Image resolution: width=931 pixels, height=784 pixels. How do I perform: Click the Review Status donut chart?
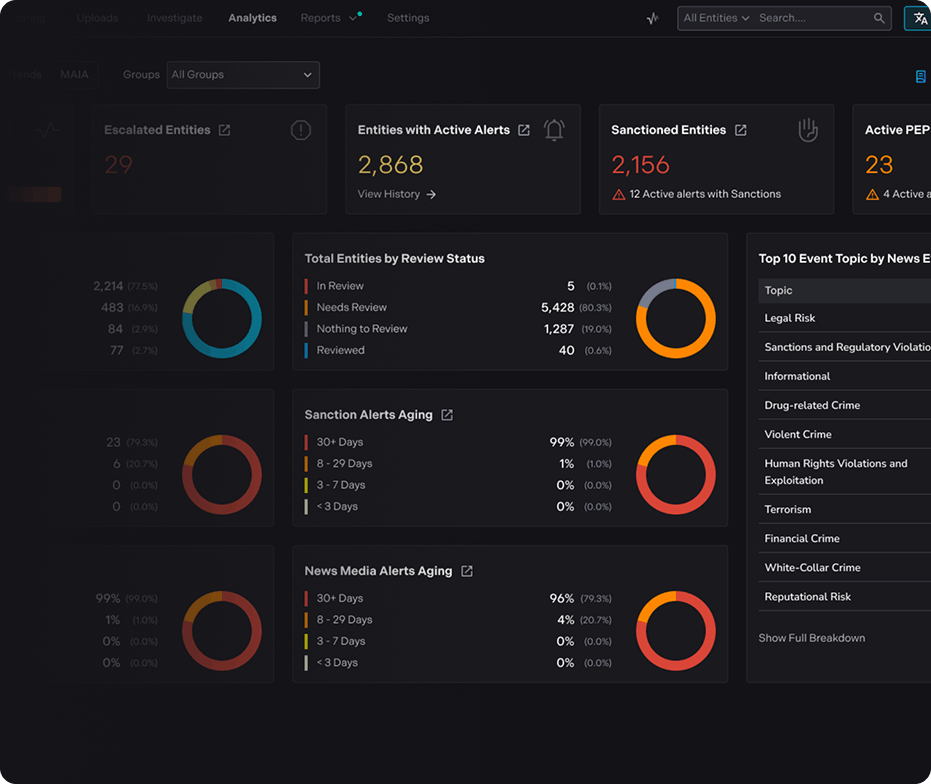tap(676, 318)
